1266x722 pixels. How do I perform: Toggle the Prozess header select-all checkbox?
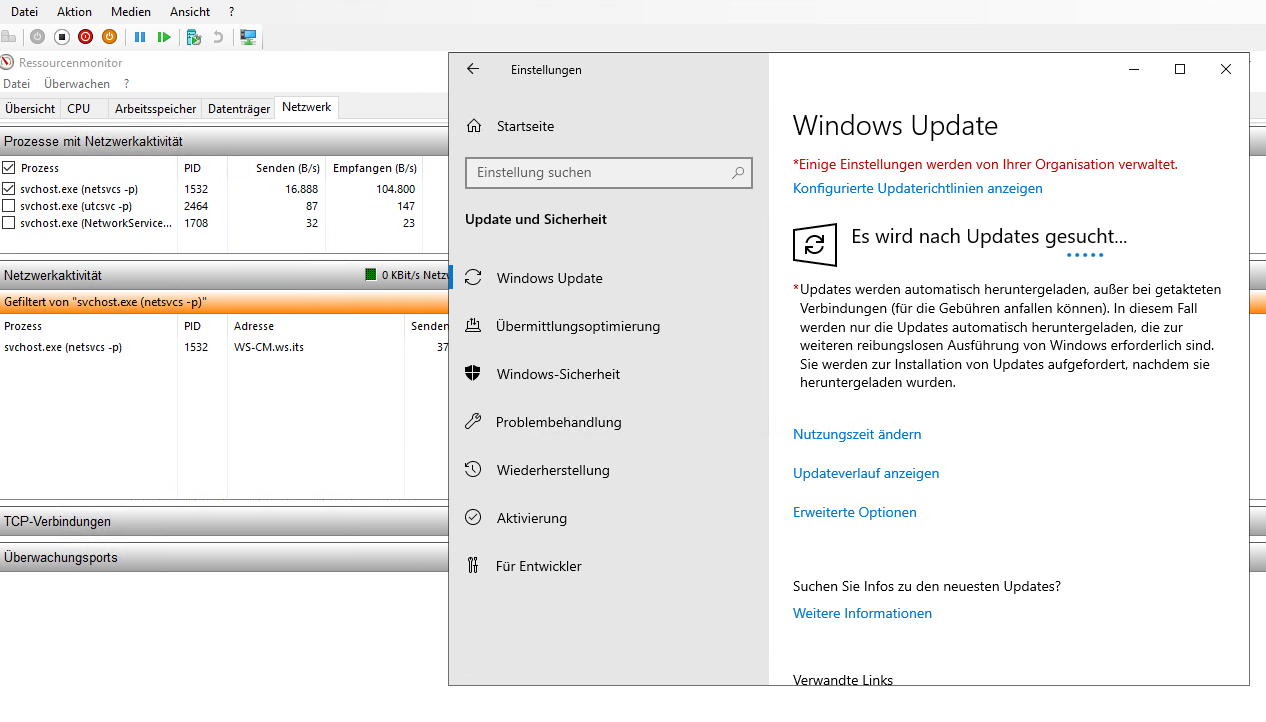point(9,168)
